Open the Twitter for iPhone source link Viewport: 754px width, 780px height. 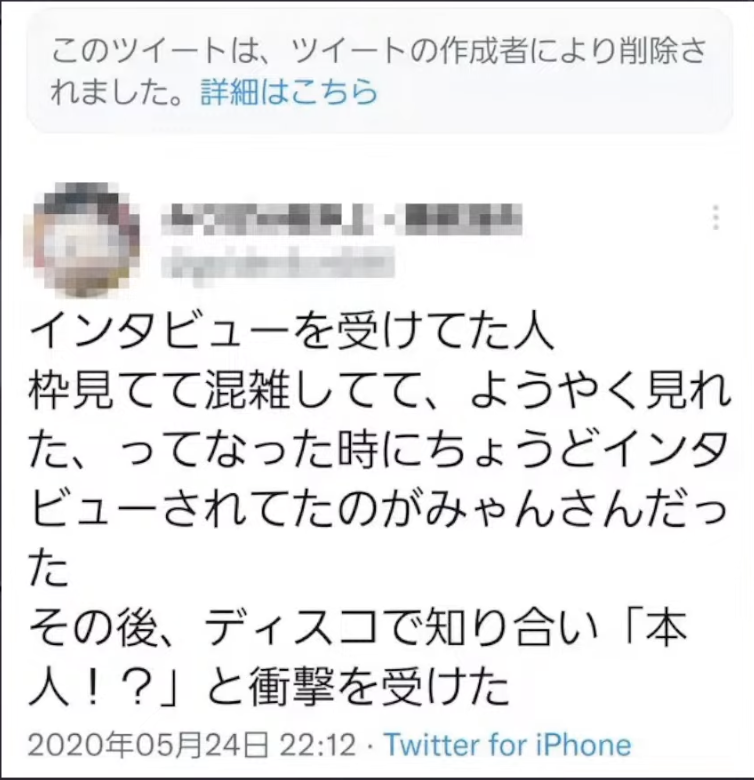point(508,745)
